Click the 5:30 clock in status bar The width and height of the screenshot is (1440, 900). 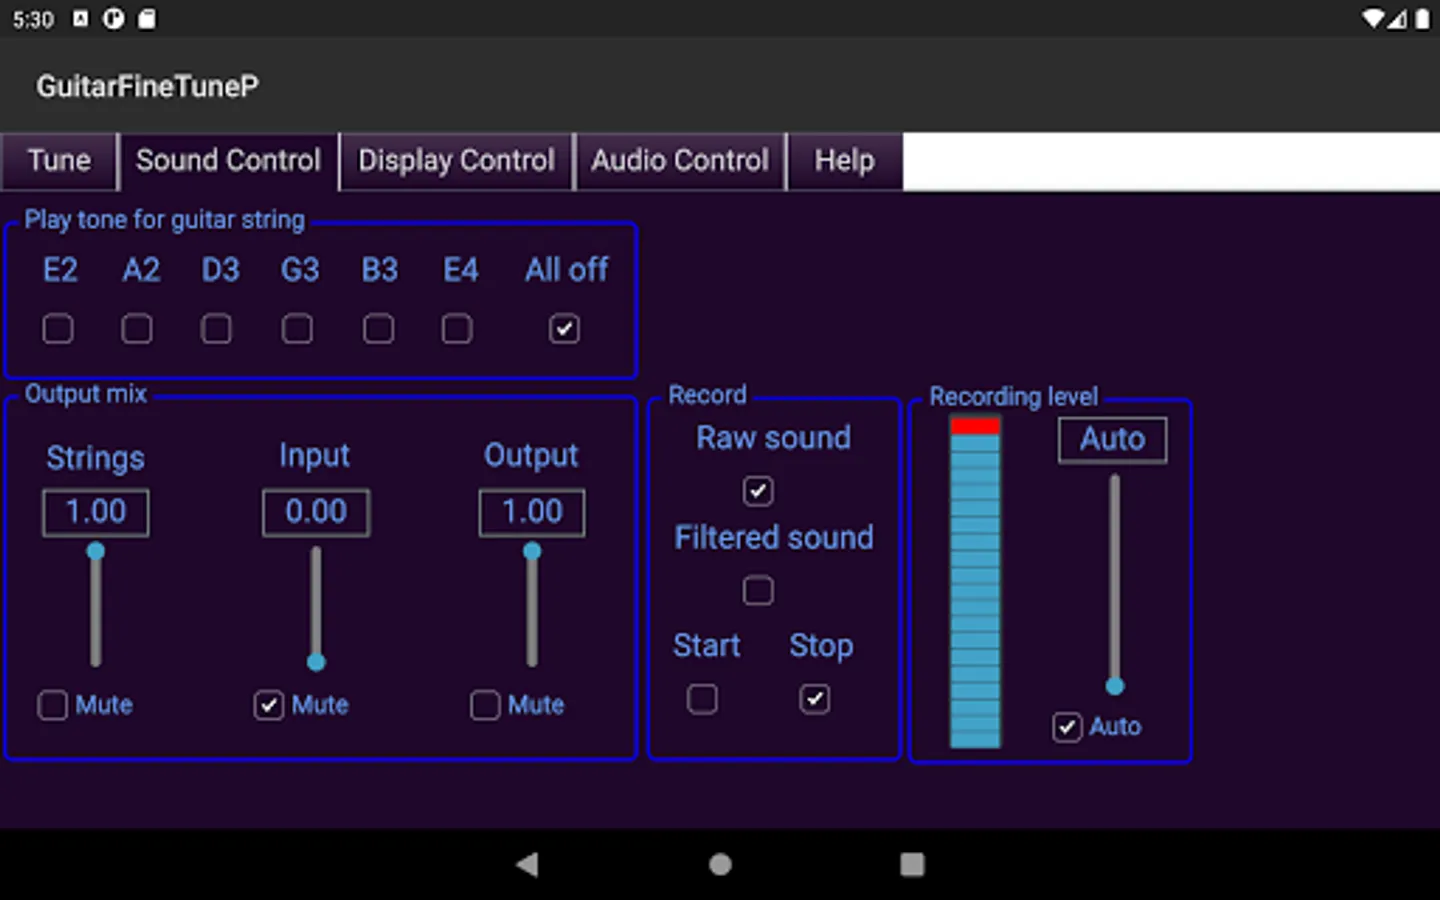coord(33,20)
